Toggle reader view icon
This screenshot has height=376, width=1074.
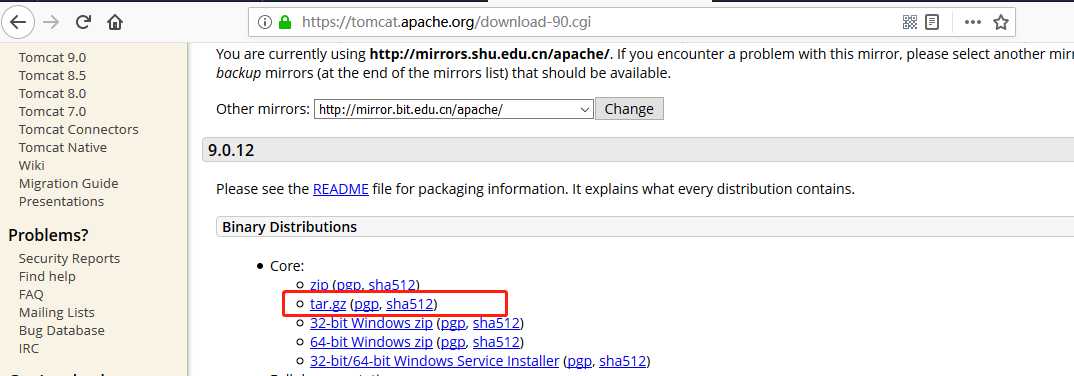click(x=932, y=23)
